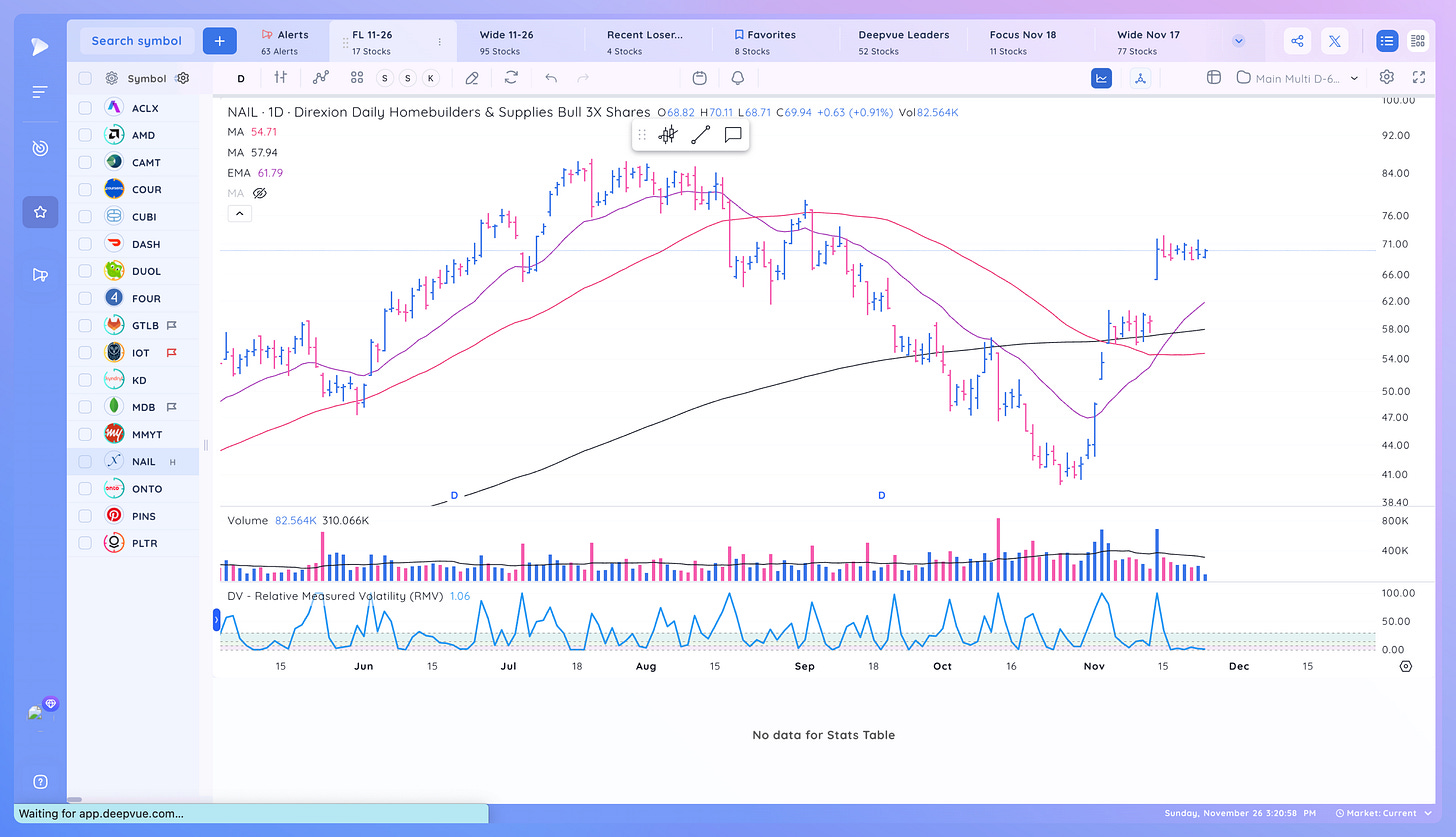Select the trend line drawing tool
Viewport: 1456px width, 837px height.
point(700,135)
